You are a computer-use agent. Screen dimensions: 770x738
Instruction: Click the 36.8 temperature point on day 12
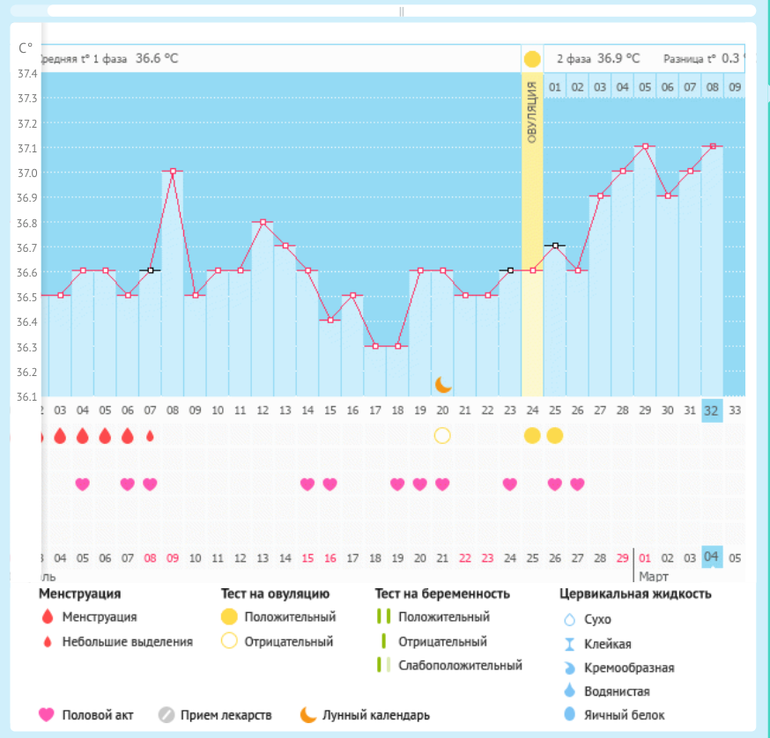pos(262,221)
